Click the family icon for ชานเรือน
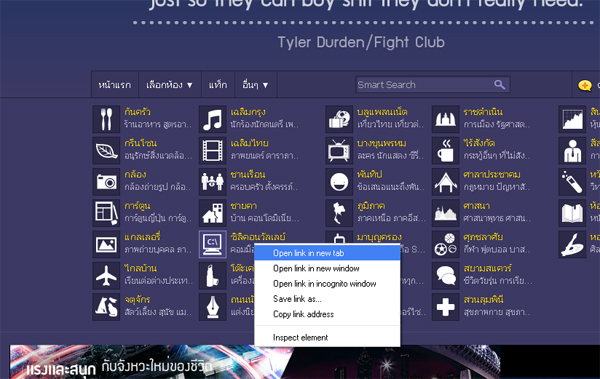 [x=213, y=182]
